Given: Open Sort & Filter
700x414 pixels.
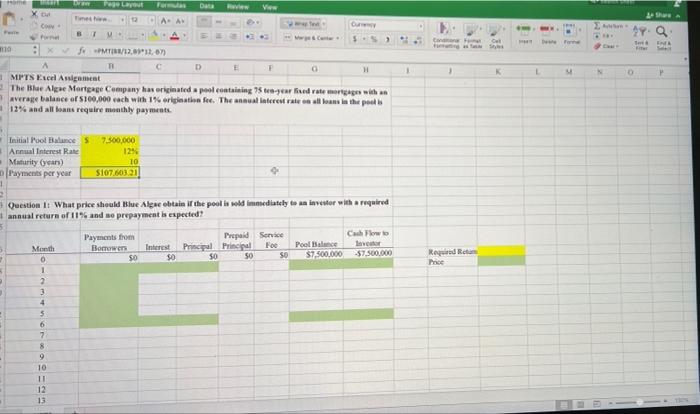Looking at the screenshot, I should click(642, 38).
